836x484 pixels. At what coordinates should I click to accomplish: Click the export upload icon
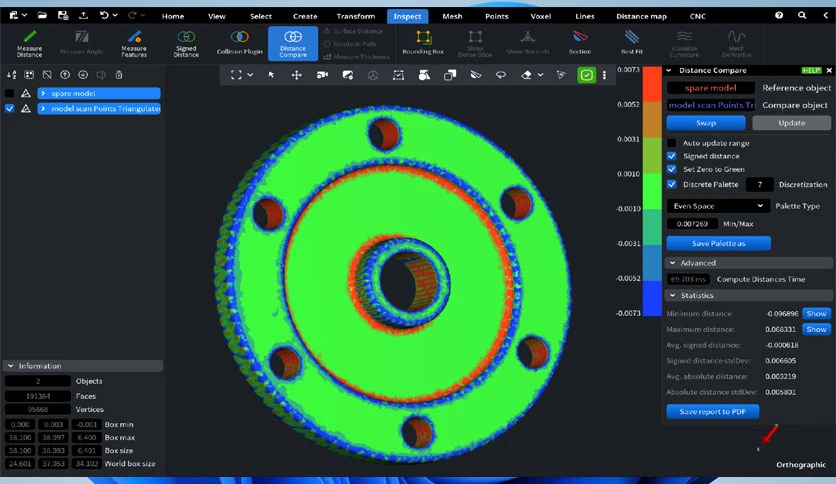point(84,15)
